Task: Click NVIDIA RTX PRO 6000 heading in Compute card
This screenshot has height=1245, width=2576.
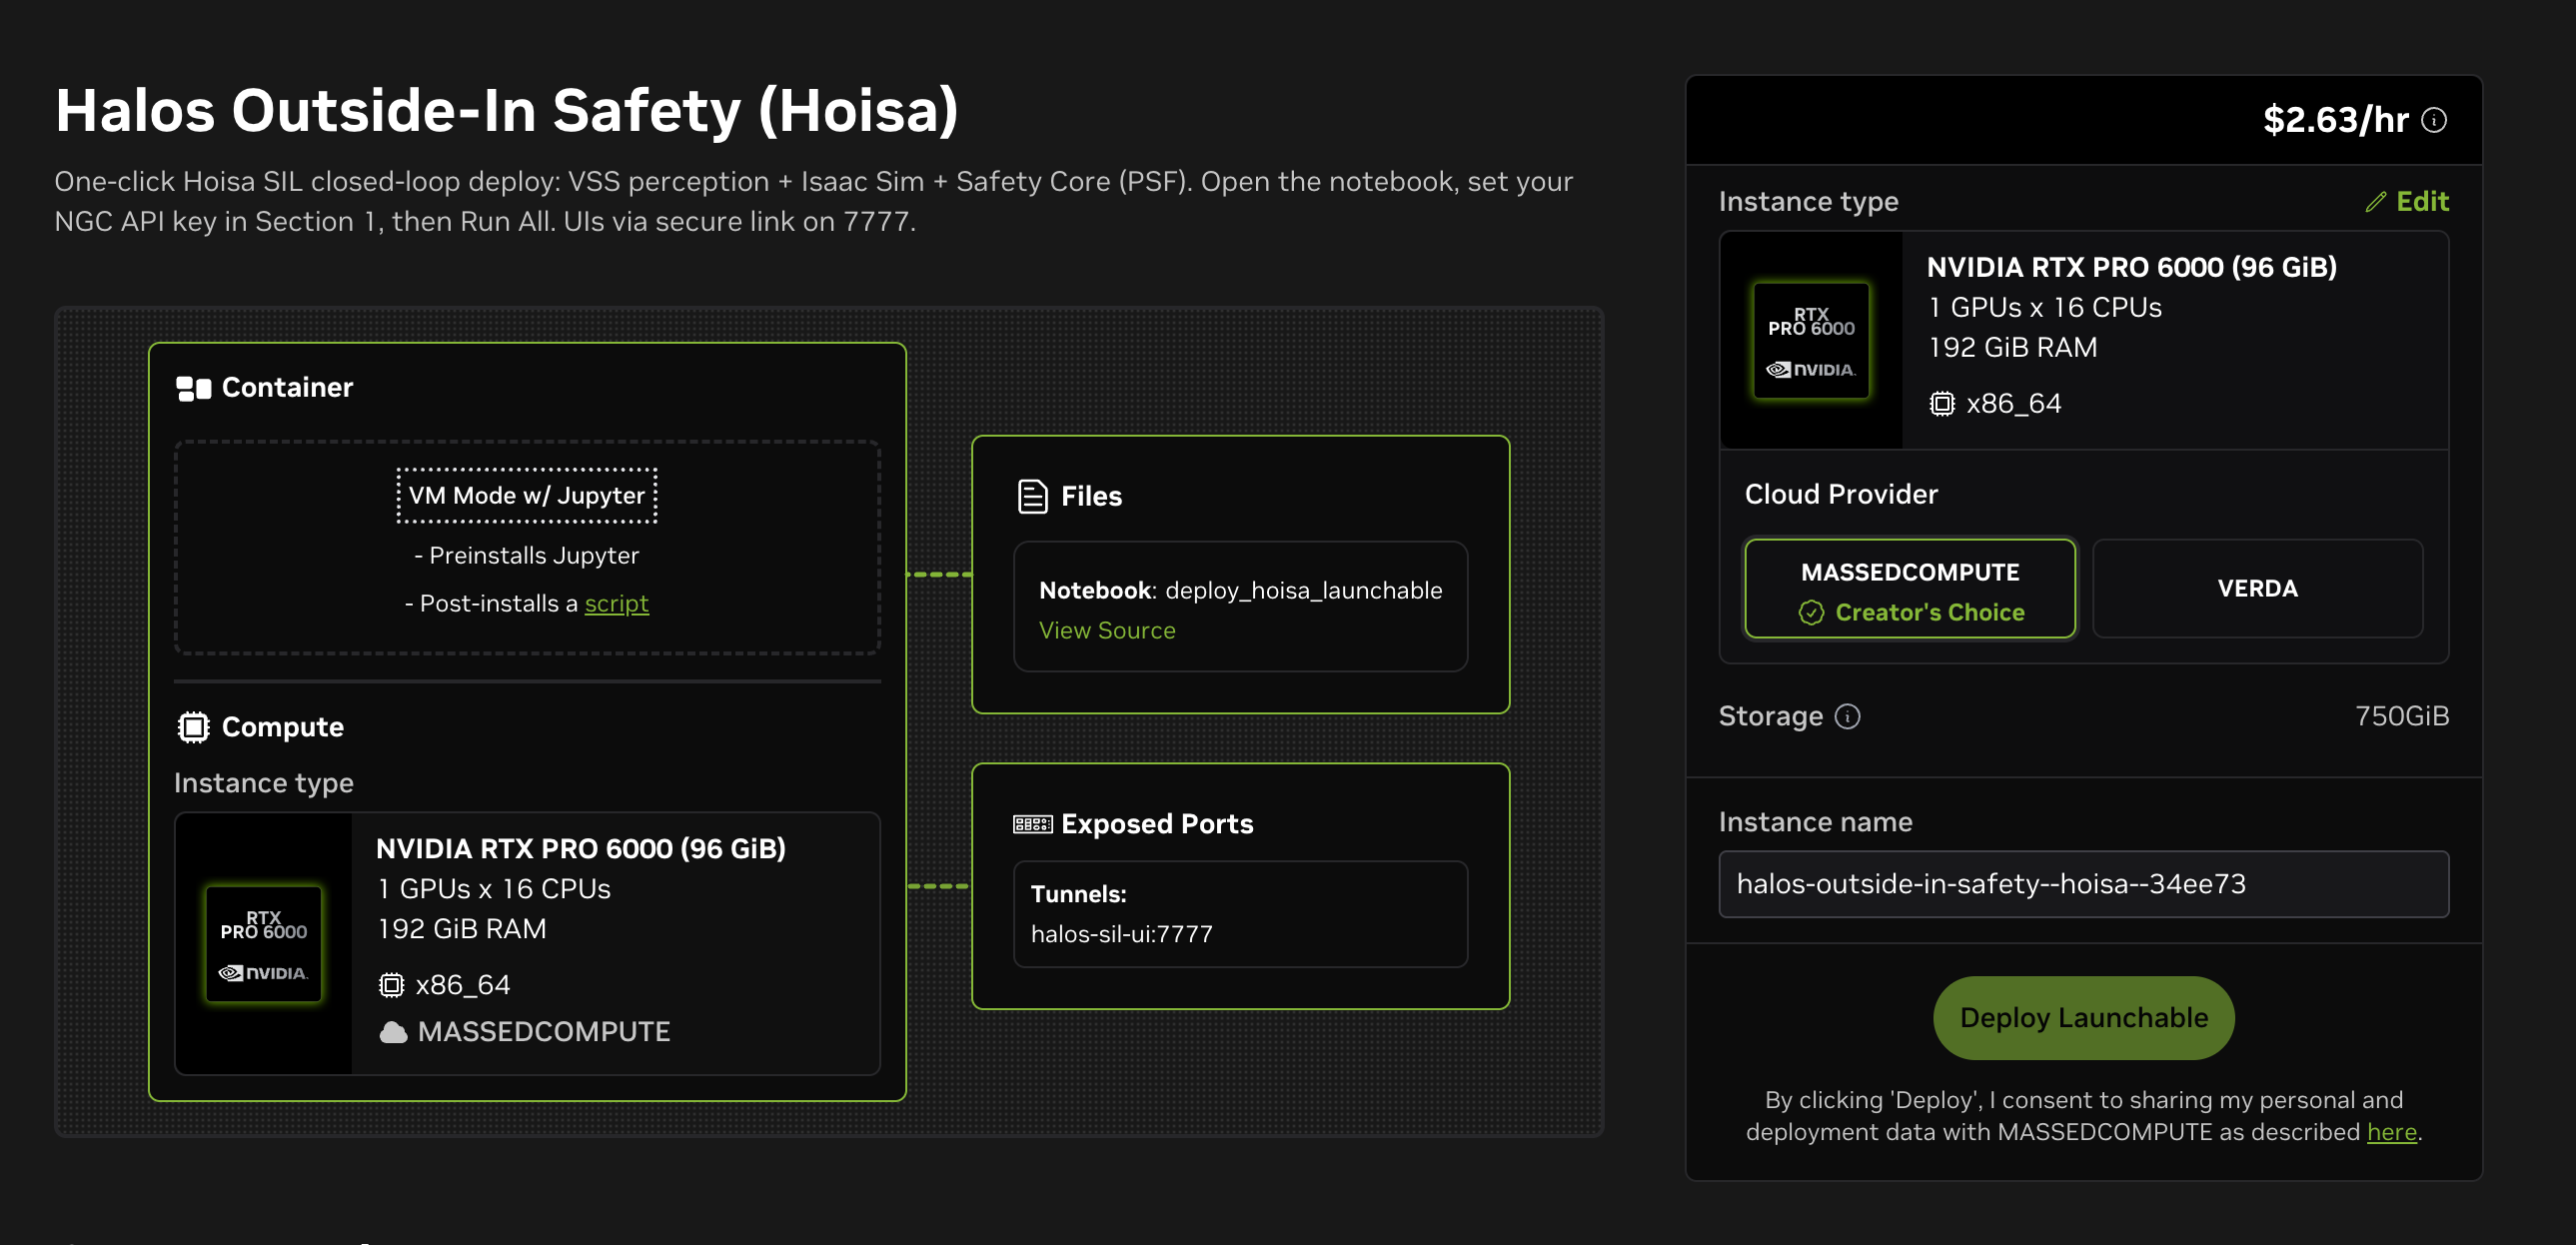Action: pos(581,849)
